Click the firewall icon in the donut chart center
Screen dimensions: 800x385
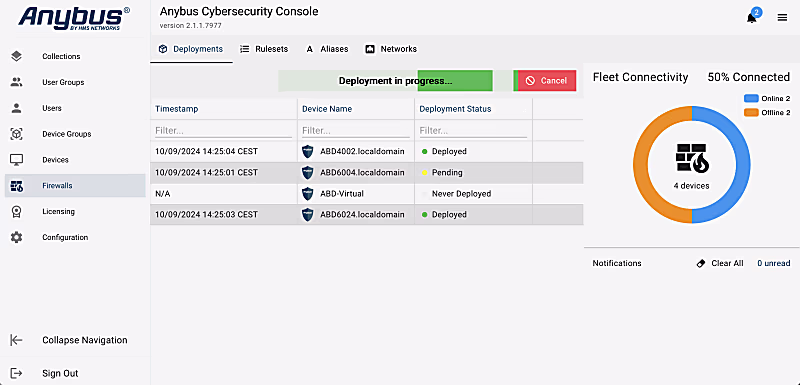click(691, 158)
